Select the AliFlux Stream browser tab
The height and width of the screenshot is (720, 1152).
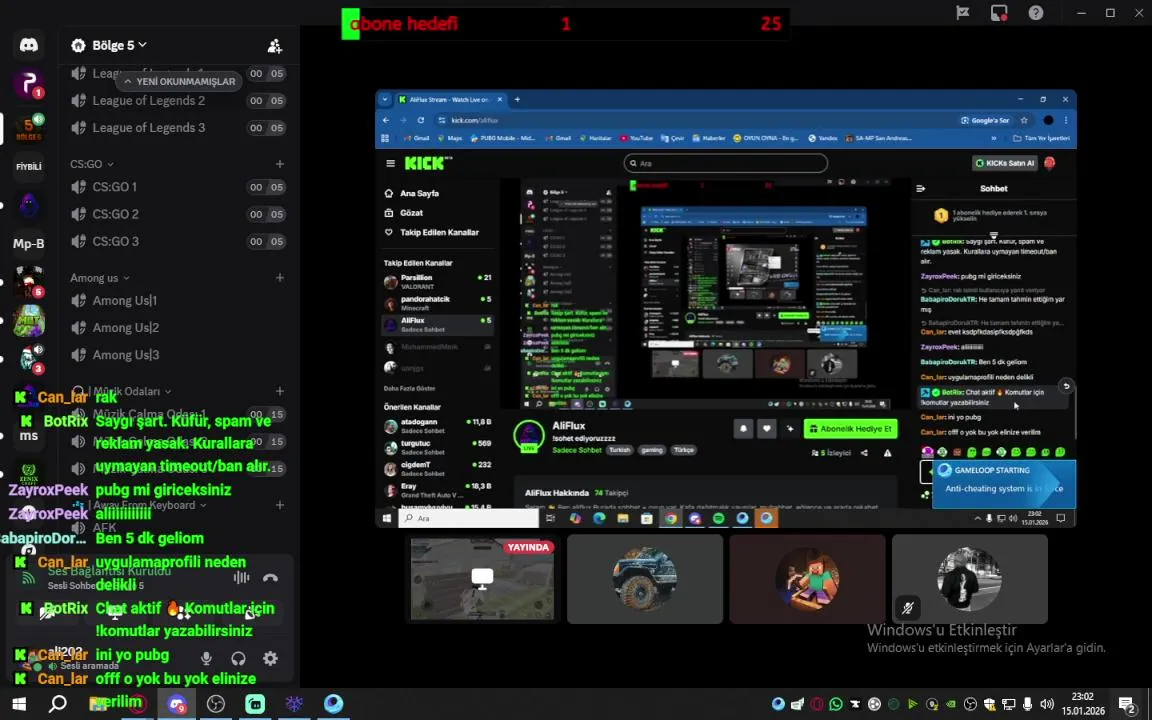pyautogui.click(x=450, y=99)
